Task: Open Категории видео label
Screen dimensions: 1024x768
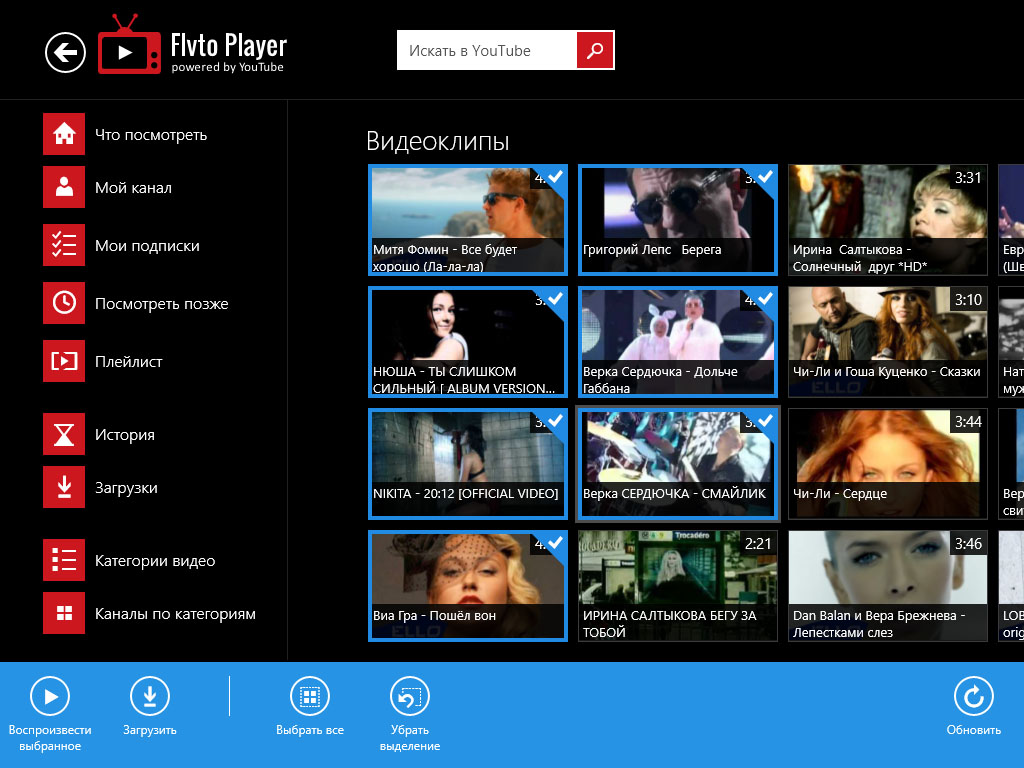Action: 155,561
